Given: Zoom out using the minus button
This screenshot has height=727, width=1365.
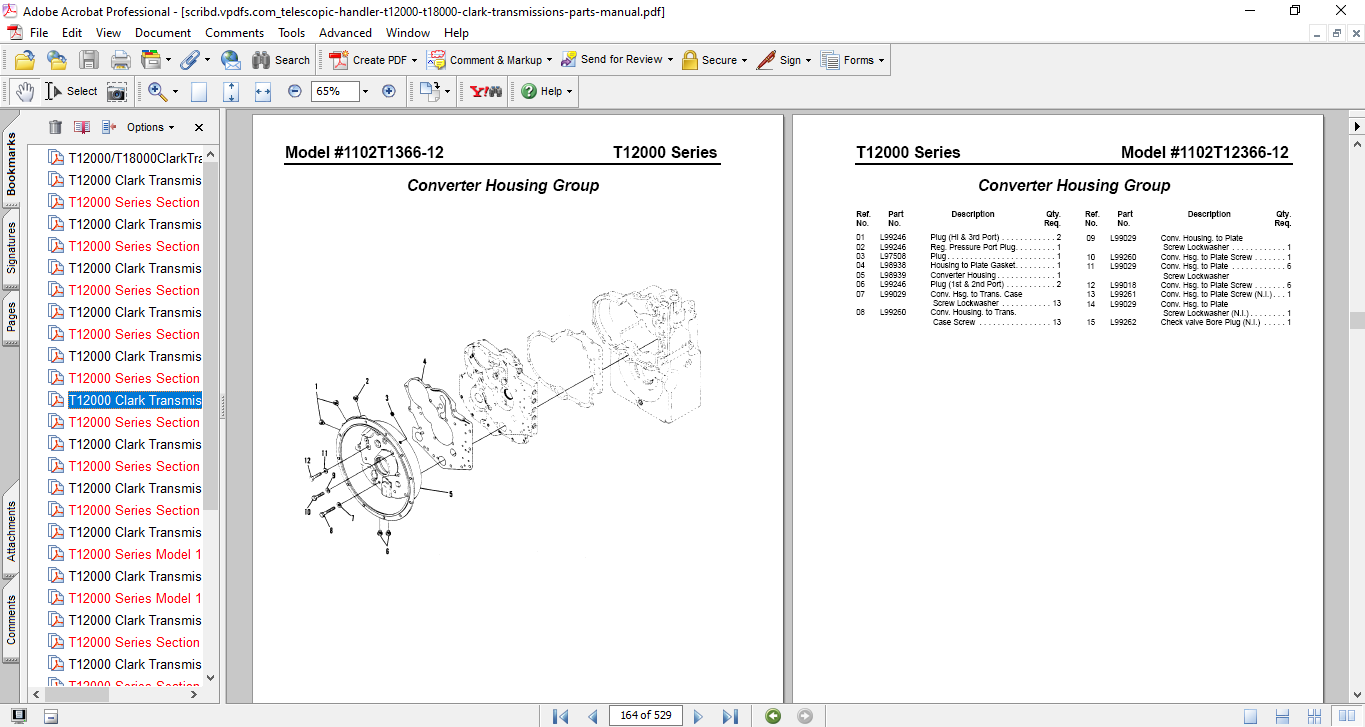Looking at the screenshot, I should (x=295, y=91).
